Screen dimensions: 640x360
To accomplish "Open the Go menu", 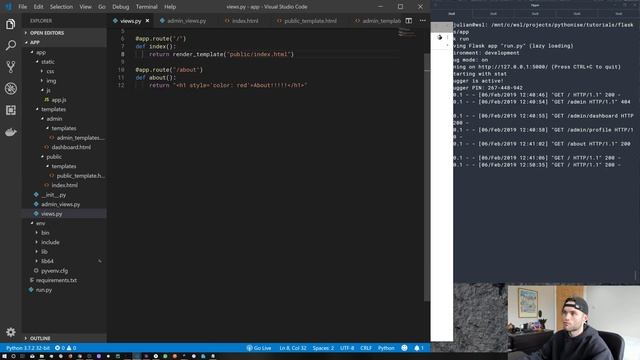I will point(102,7).
